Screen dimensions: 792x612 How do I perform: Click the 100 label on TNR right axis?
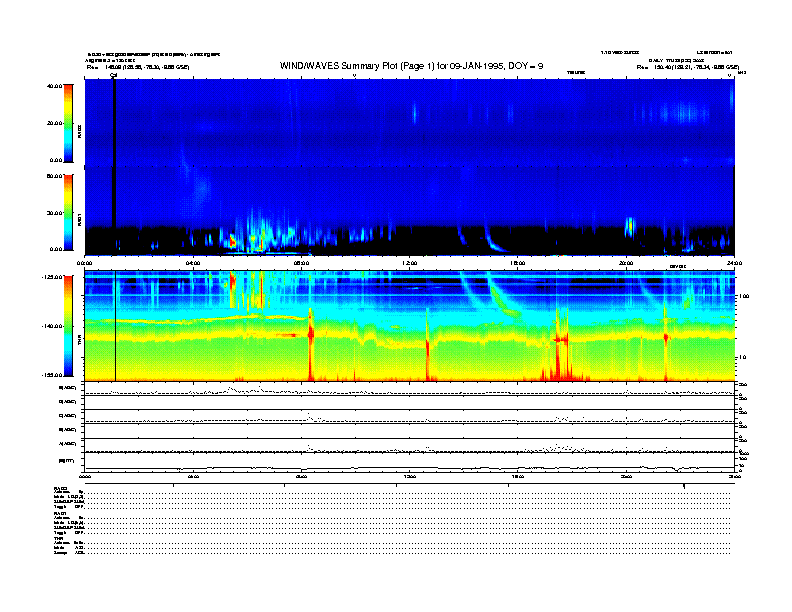point(744,296)
